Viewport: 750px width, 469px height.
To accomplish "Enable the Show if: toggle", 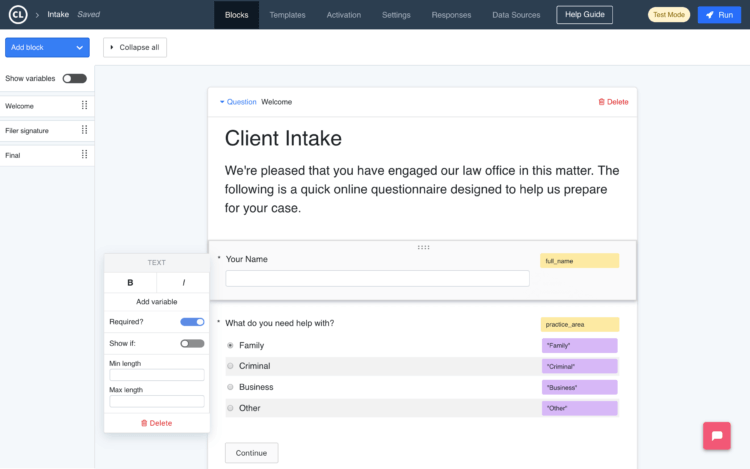I will [x=192, y=343].
